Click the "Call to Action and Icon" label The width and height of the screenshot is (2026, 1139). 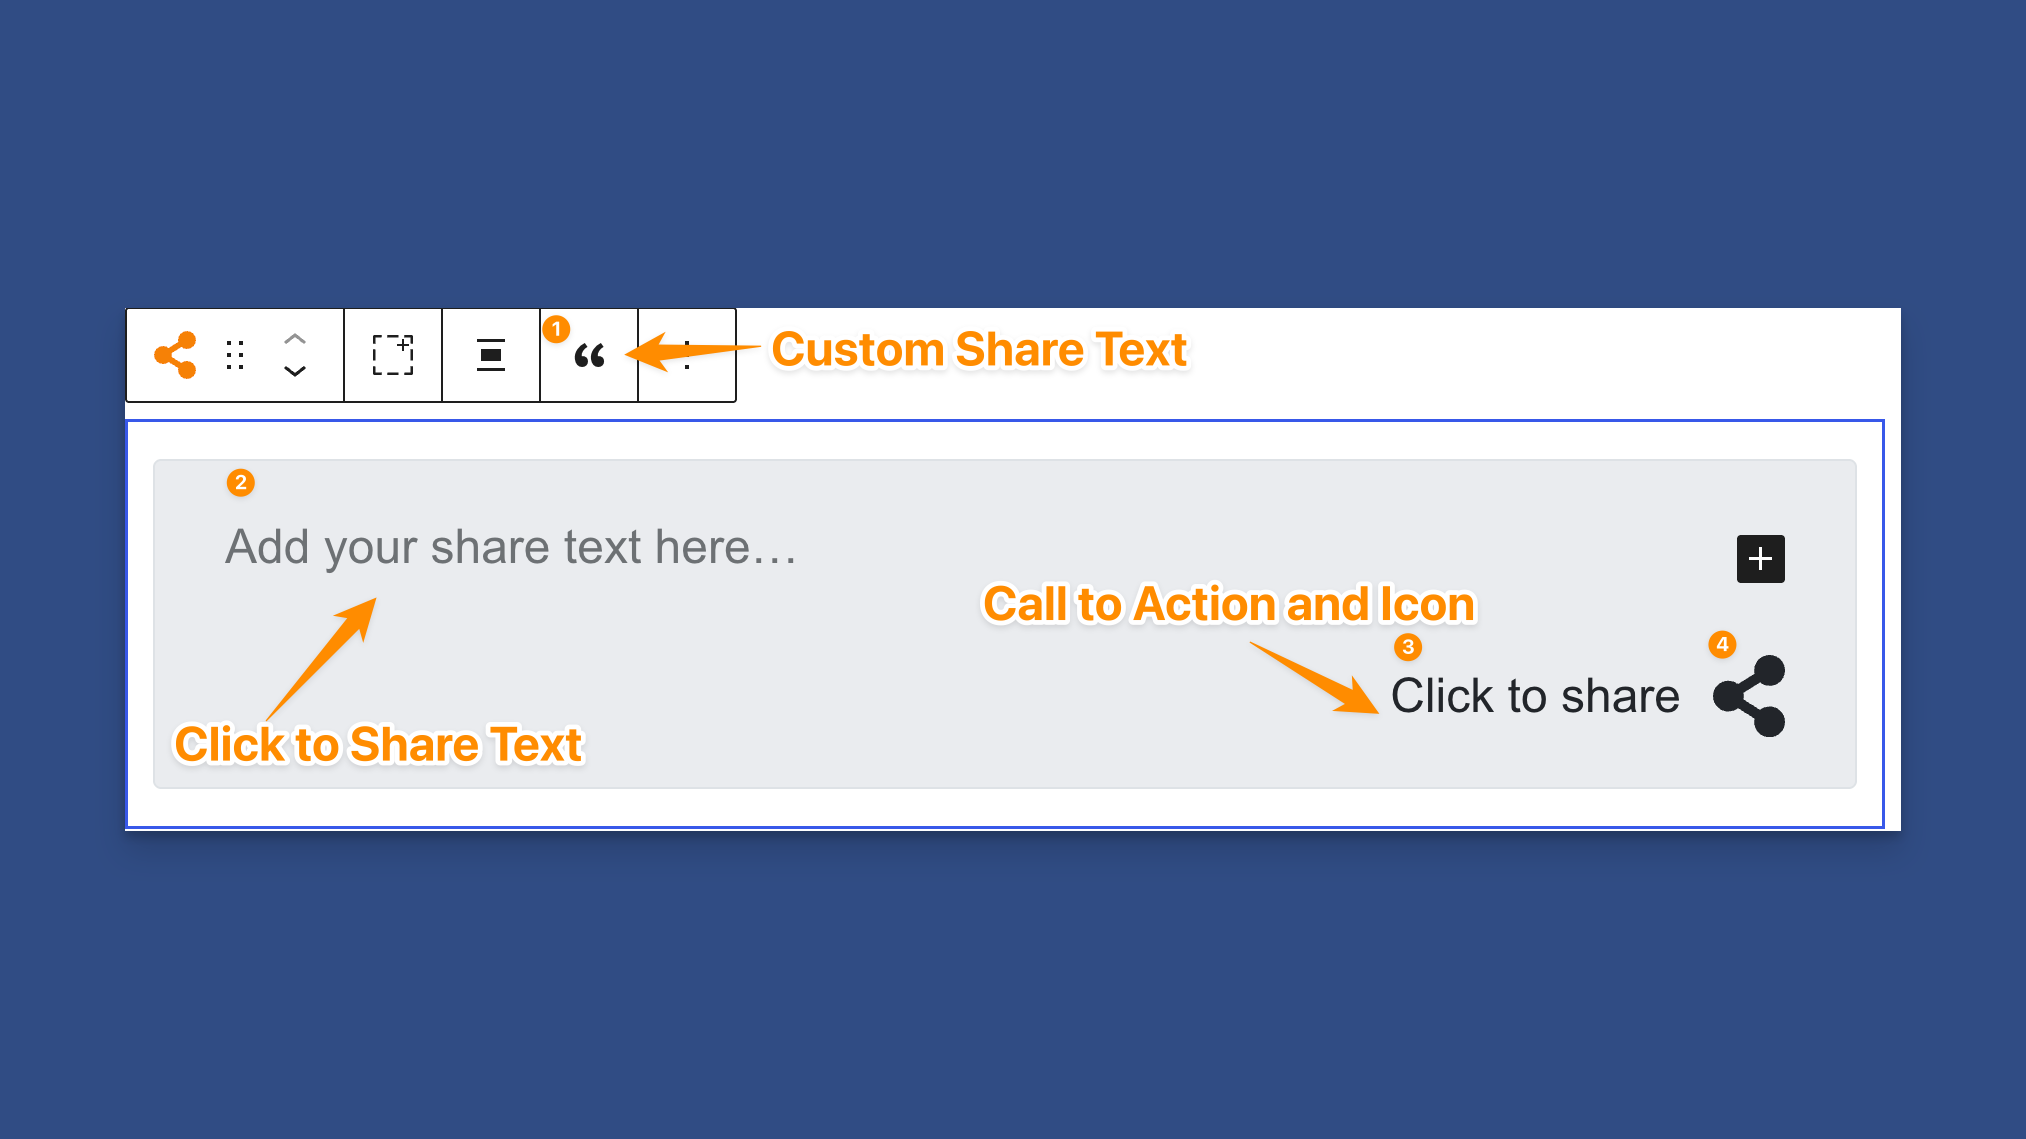(1229, 604)
